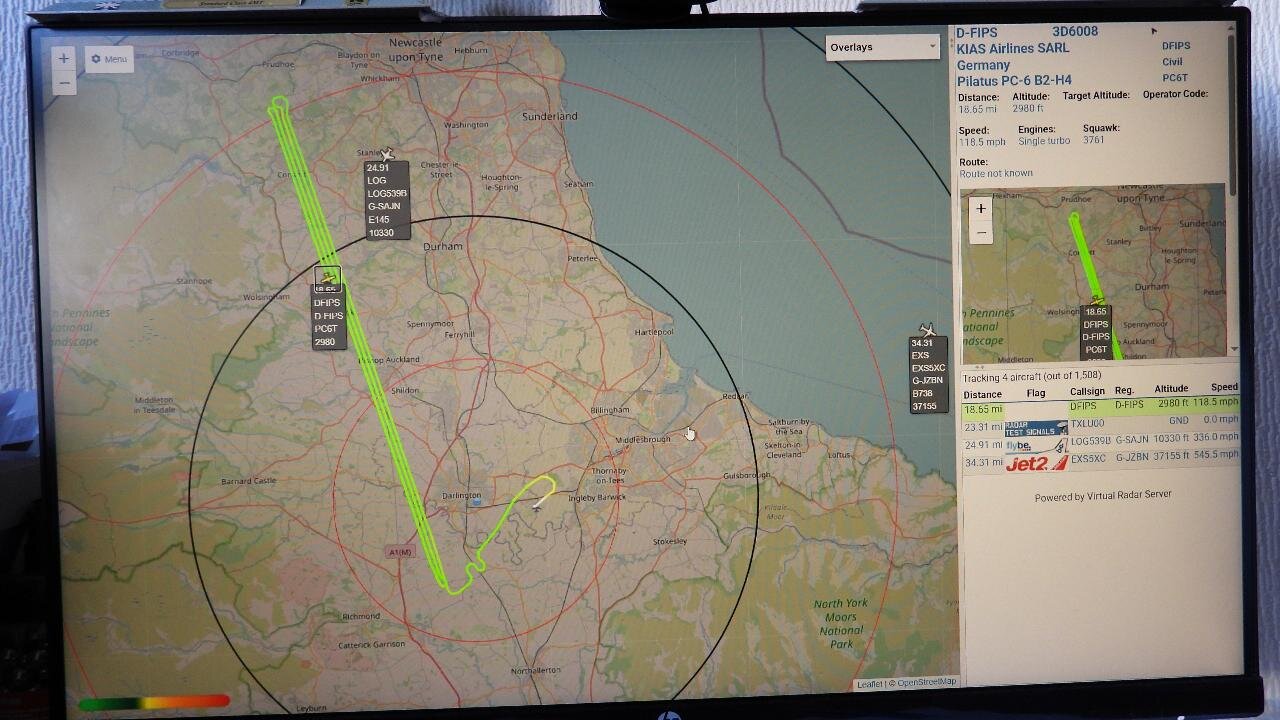This screenshot has width=1280, height=720.
Task: Click the D-FIPS registration heading in details
Action: 977,33
